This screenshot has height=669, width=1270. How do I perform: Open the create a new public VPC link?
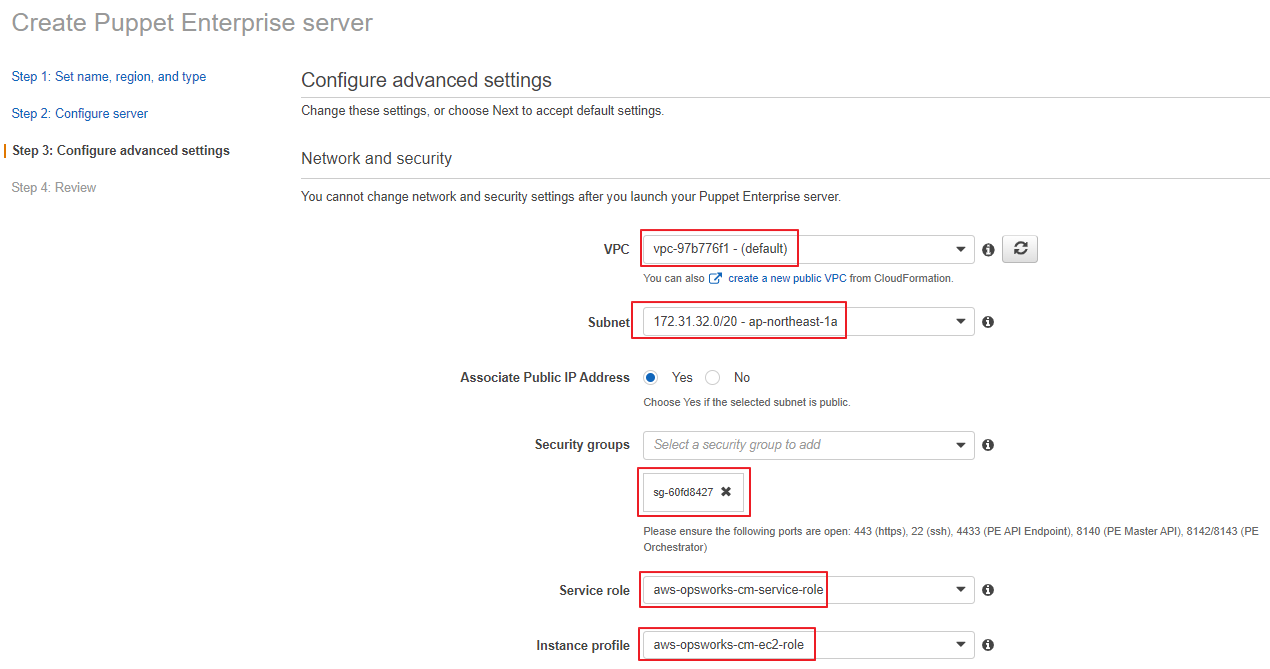tap(787, 279)
